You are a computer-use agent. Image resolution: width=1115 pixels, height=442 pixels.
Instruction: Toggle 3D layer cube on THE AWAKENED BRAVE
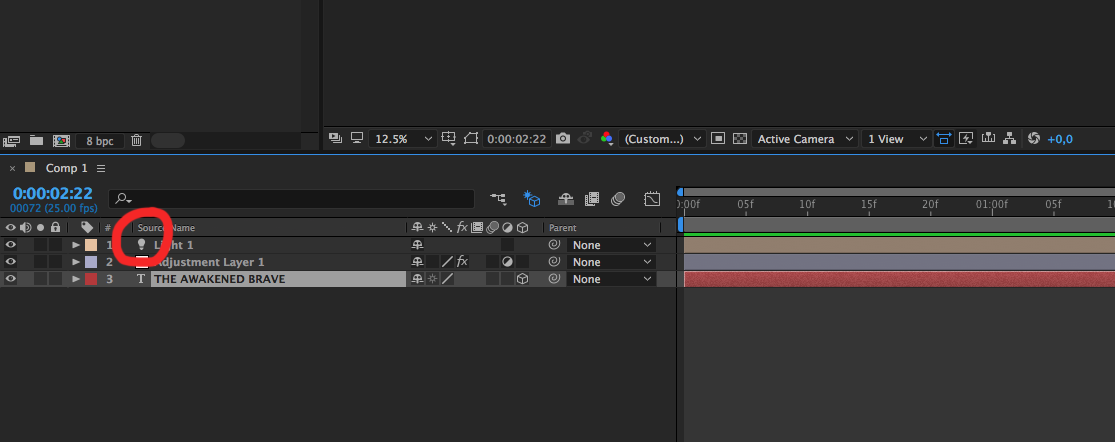[523, 279]
